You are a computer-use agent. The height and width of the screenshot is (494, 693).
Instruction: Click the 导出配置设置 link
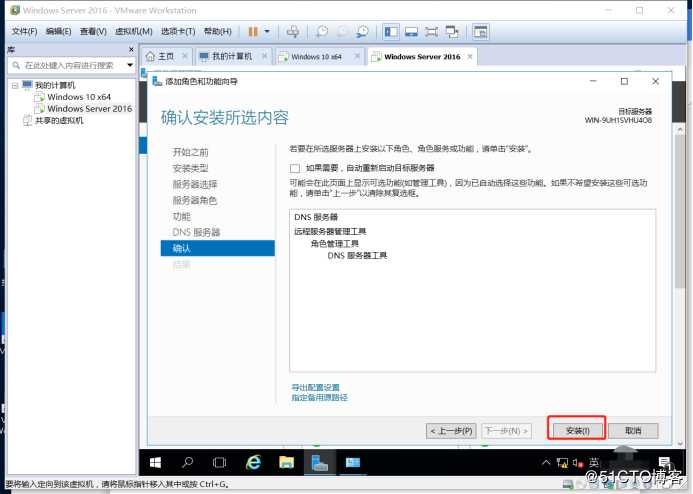point(315,388)
